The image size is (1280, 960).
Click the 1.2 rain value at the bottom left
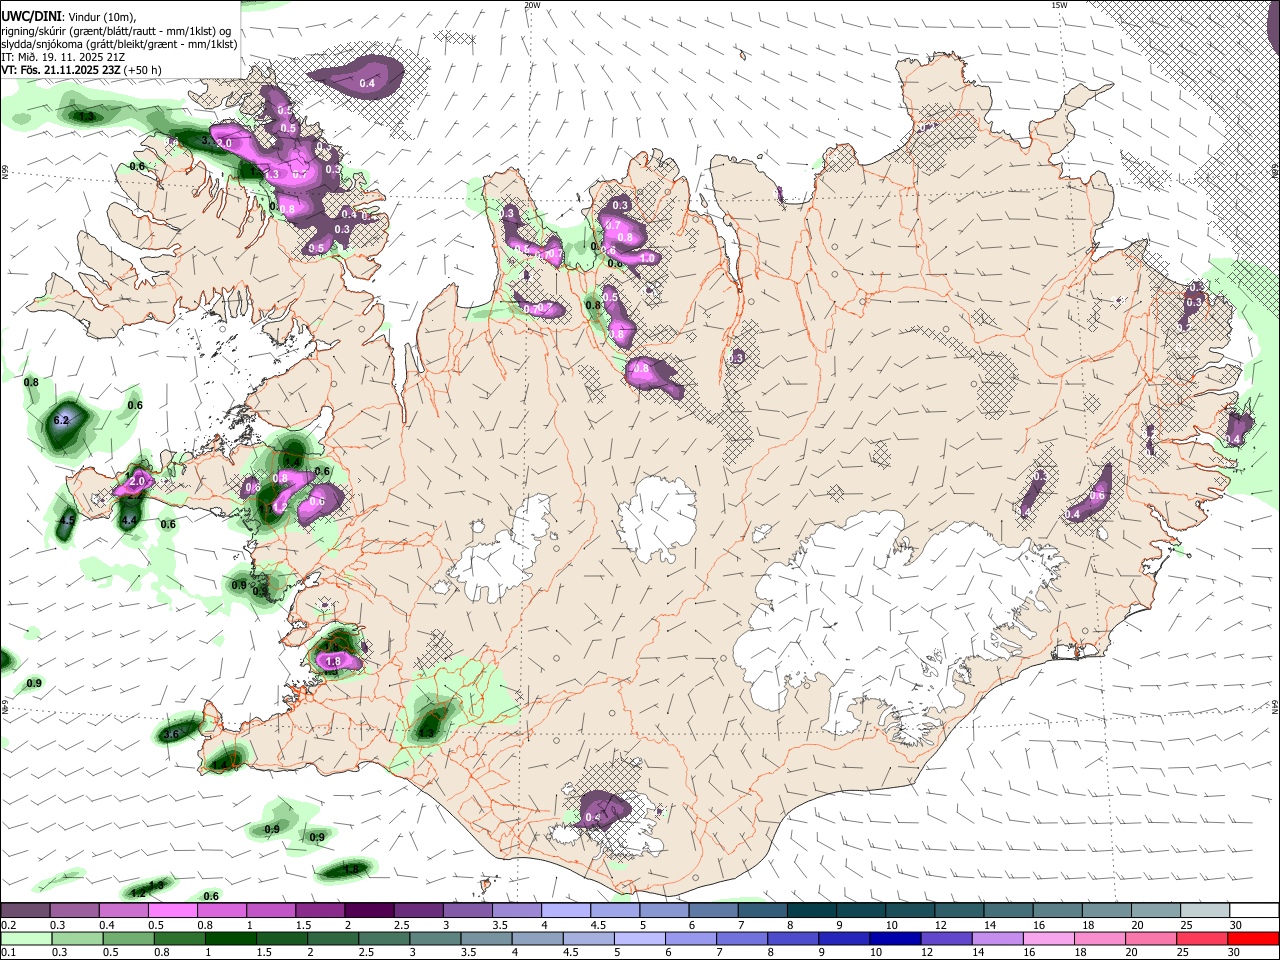[139, 892]
